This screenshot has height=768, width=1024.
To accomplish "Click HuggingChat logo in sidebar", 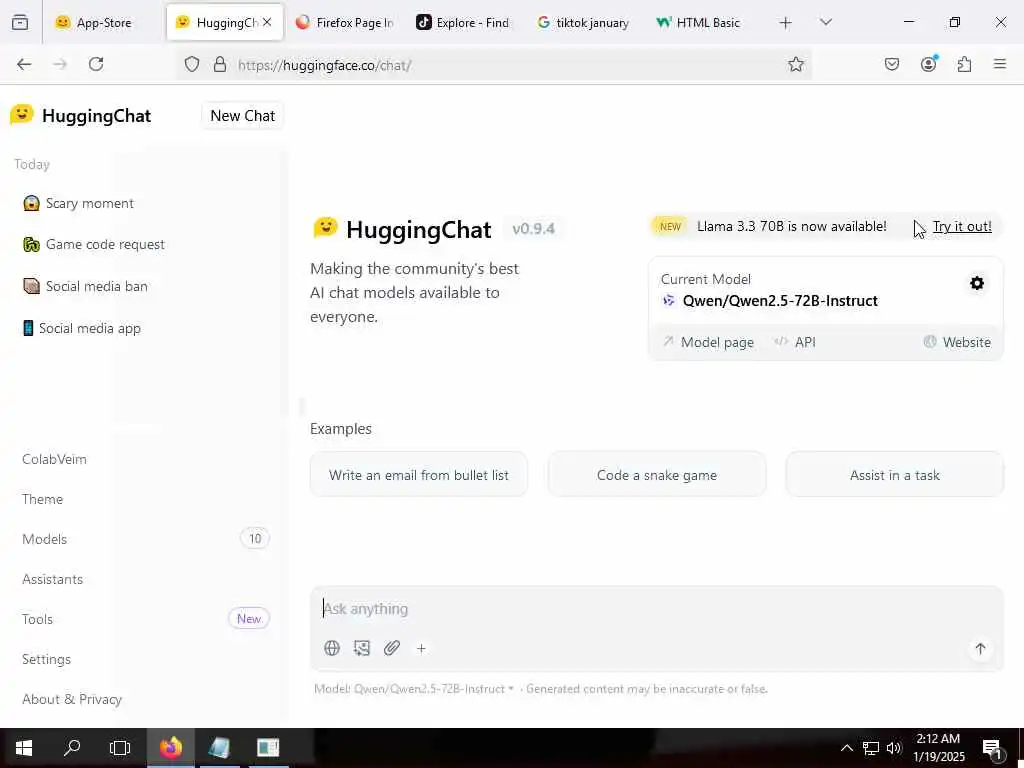I will [81, 116].
